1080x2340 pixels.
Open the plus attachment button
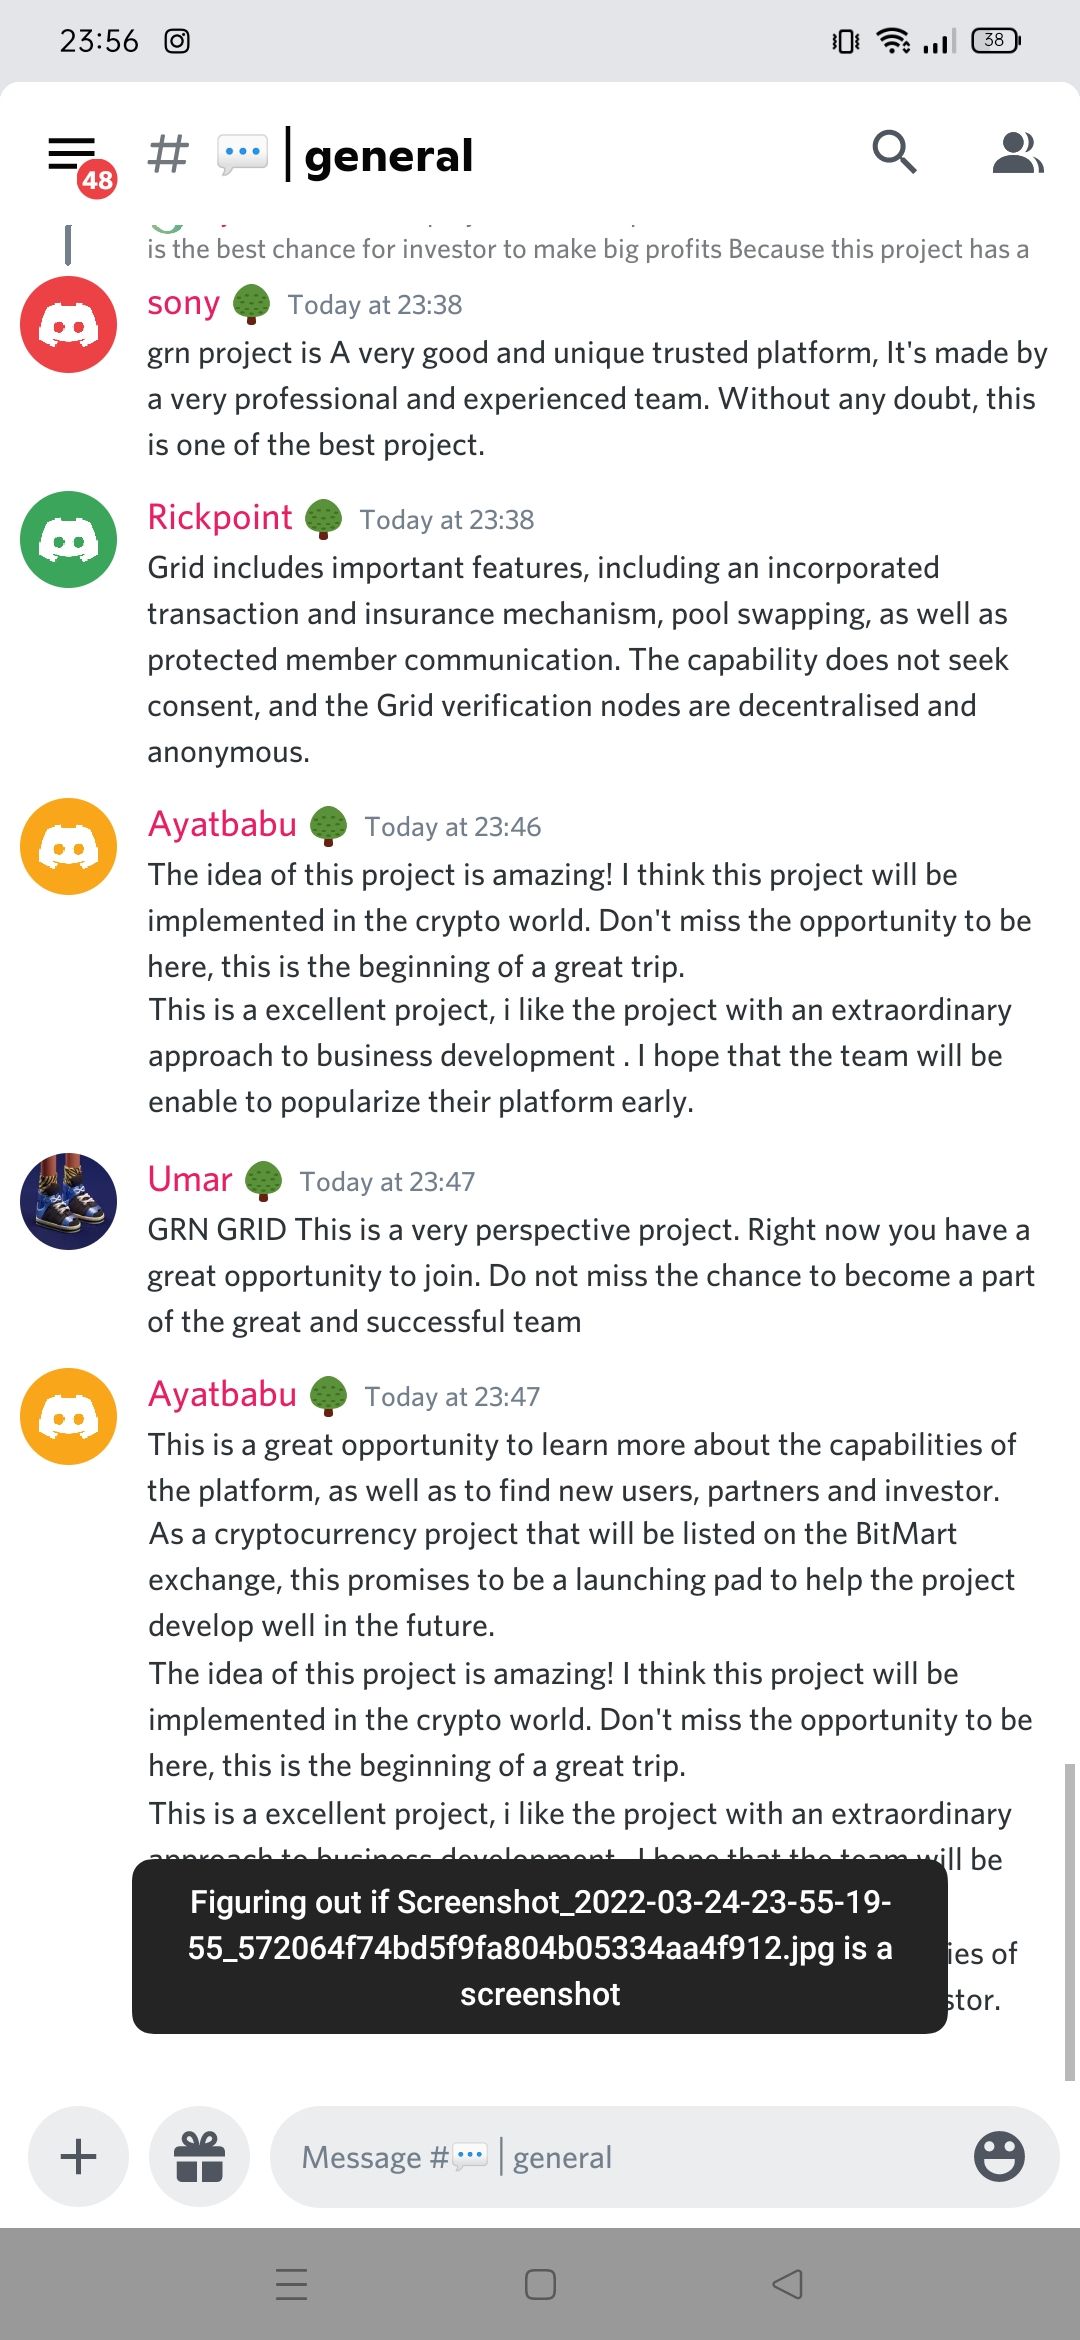(x=78, y=2157)
